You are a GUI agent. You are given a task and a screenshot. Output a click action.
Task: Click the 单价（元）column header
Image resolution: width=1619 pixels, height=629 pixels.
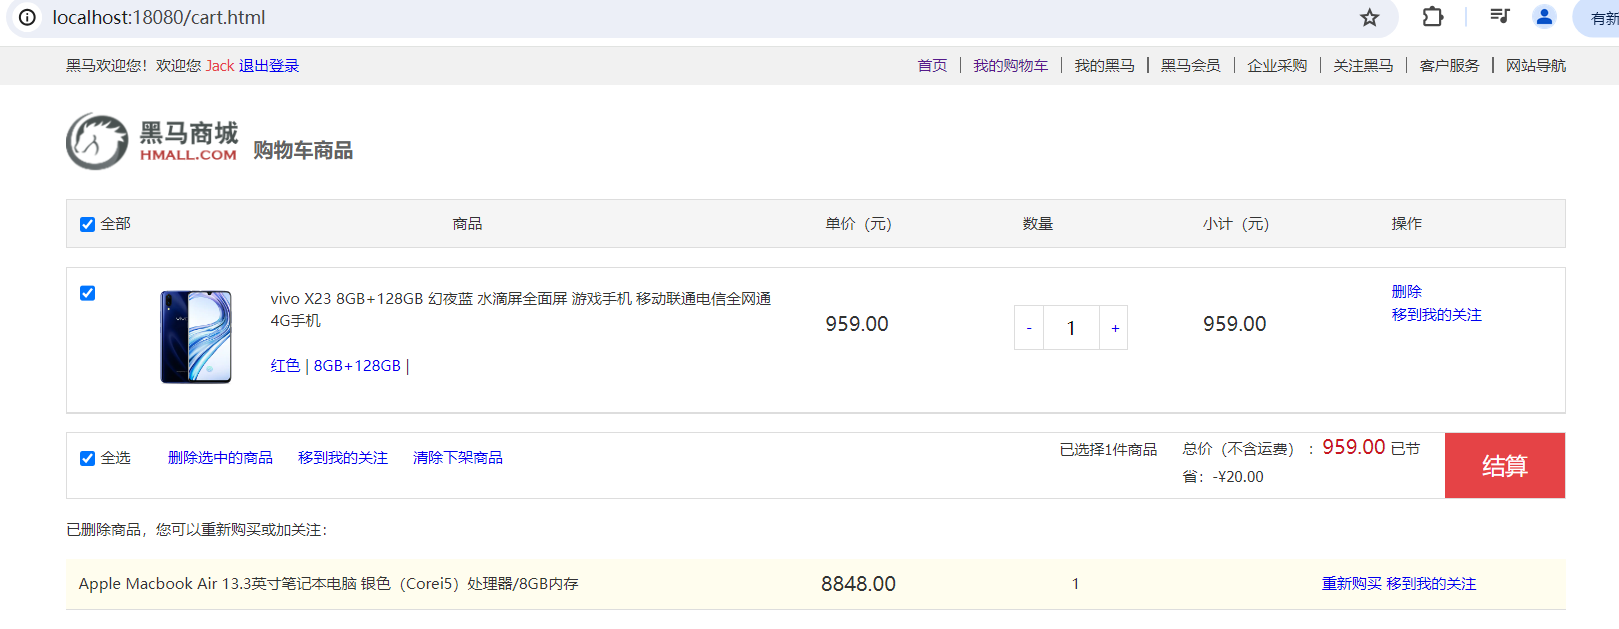tap(858, 224)
